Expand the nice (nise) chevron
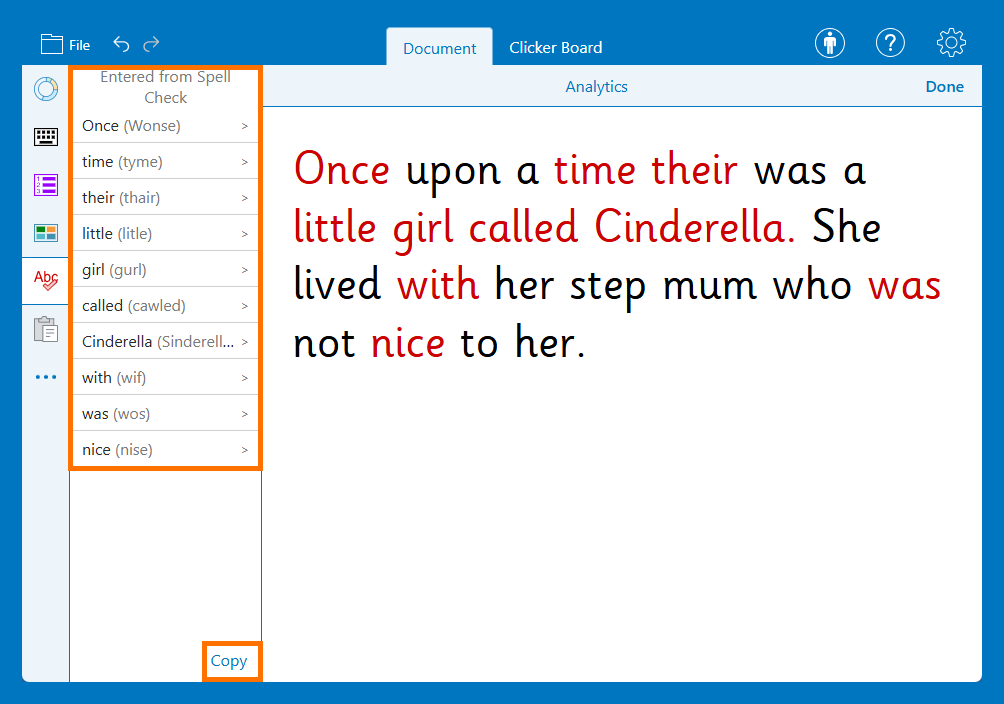This screenshot has height=704, width=1004. [x=245, y=450]
